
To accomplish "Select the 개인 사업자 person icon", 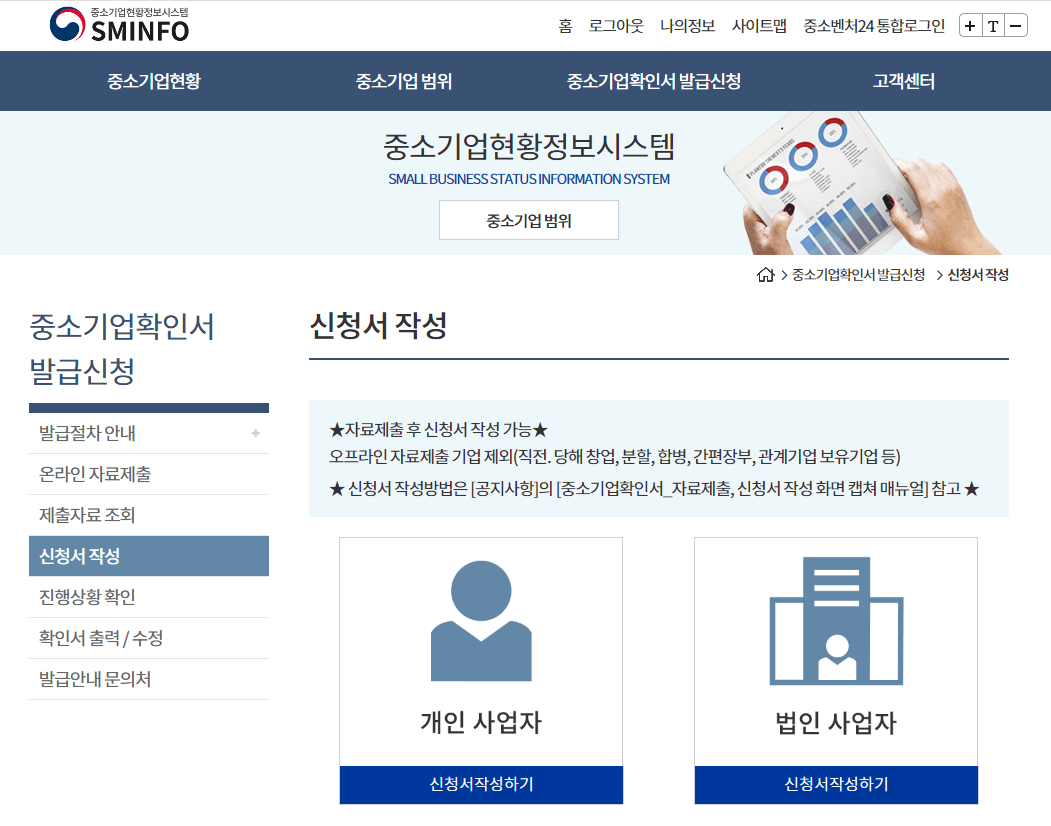I will pyautogui.click(x=481, y=625).
